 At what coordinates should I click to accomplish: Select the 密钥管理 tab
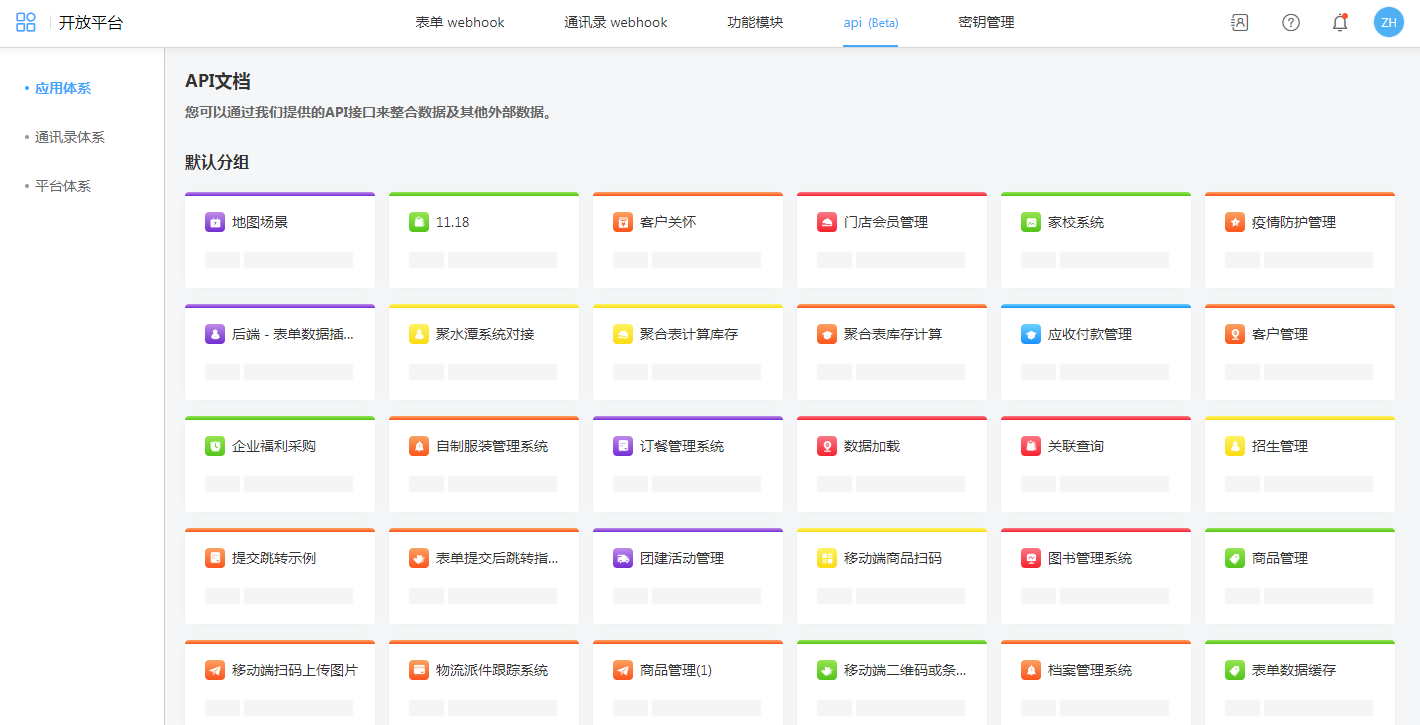tap(986, 22)
